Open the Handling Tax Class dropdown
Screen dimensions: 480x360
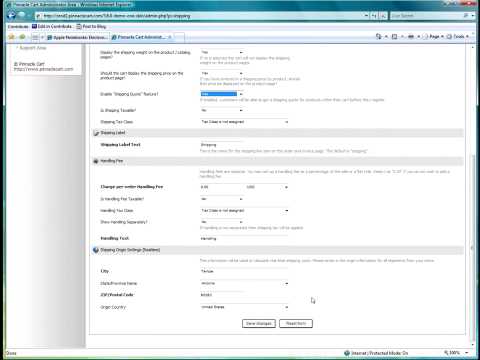[244, 211]
